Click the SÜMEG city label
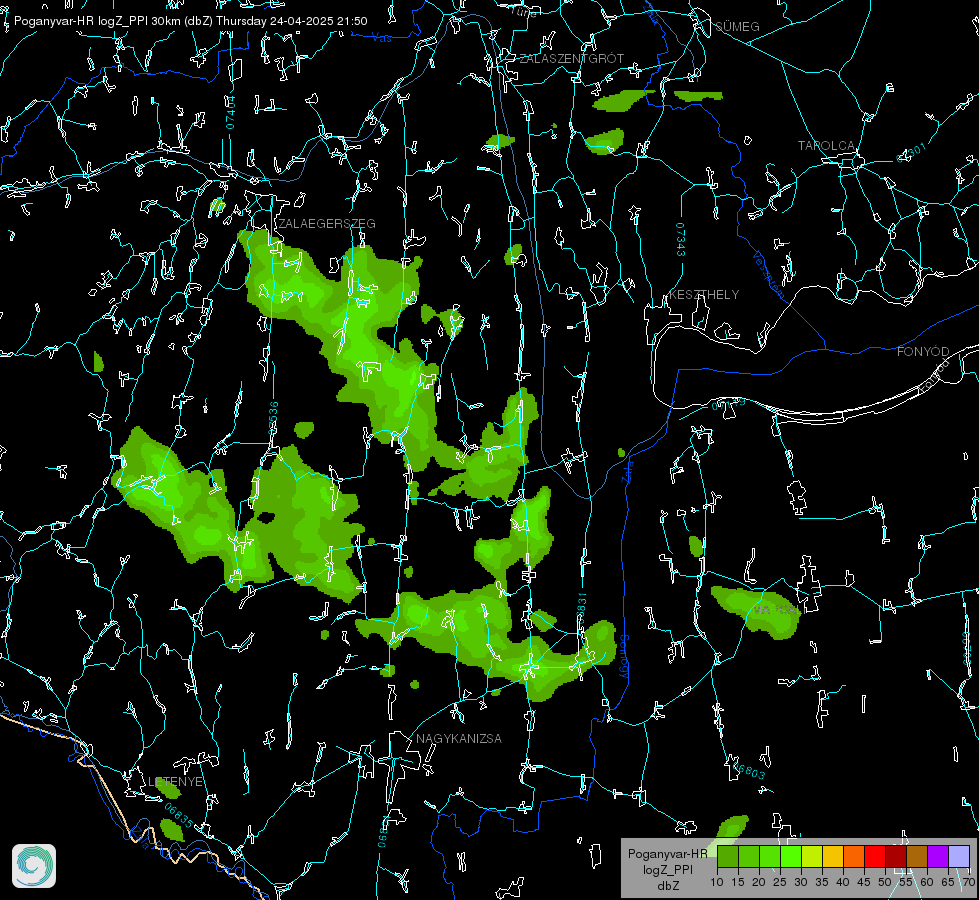This screenshot has height=900, width=979. pos(737,27)
